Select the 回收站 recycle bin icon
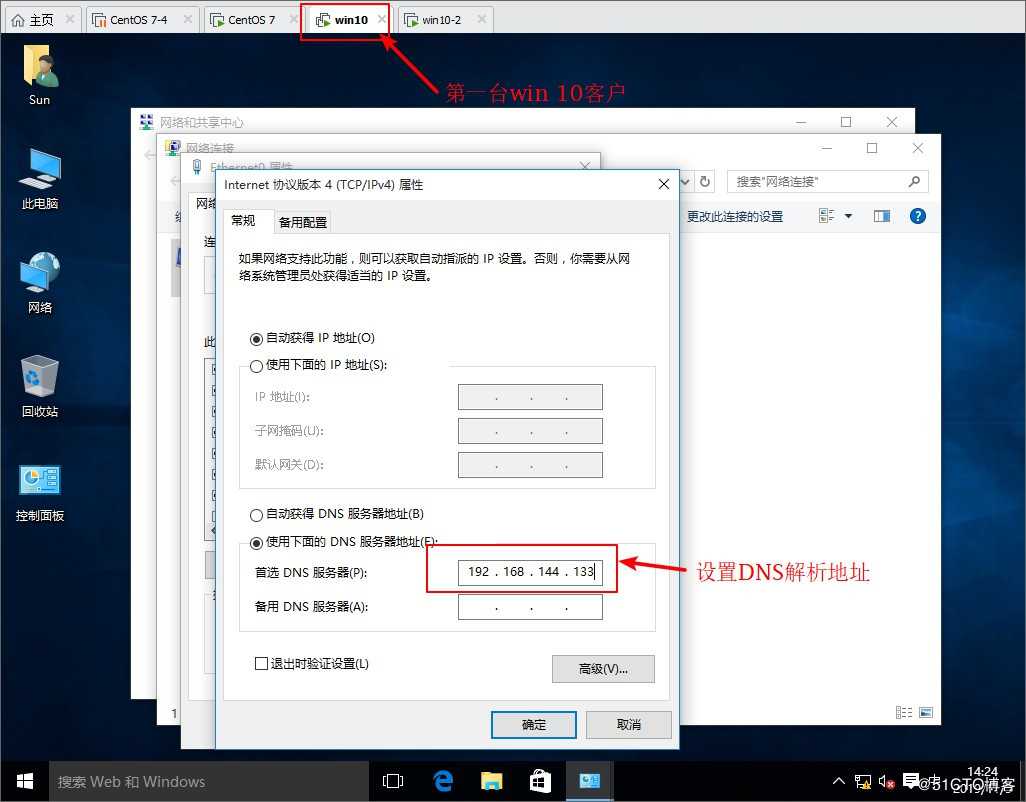1026x802 pixels. tap(40, 386)
